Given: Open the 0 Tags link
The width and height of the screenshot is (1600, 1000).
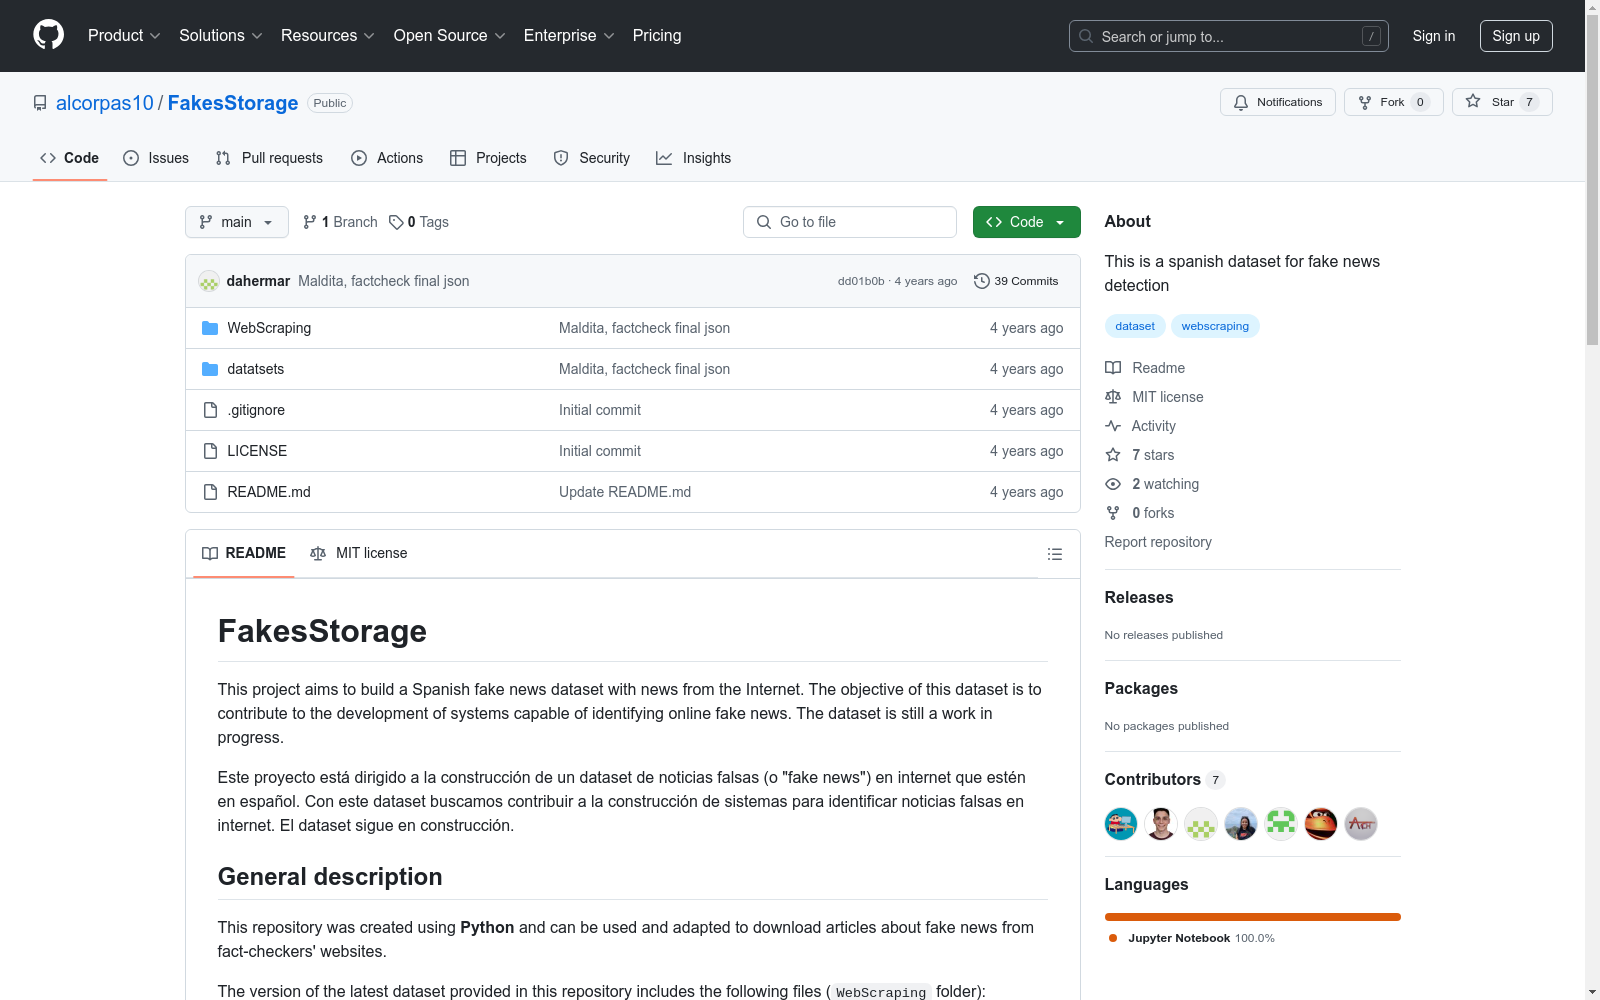Looking at the screenshot, I should (x=419, y=222).
